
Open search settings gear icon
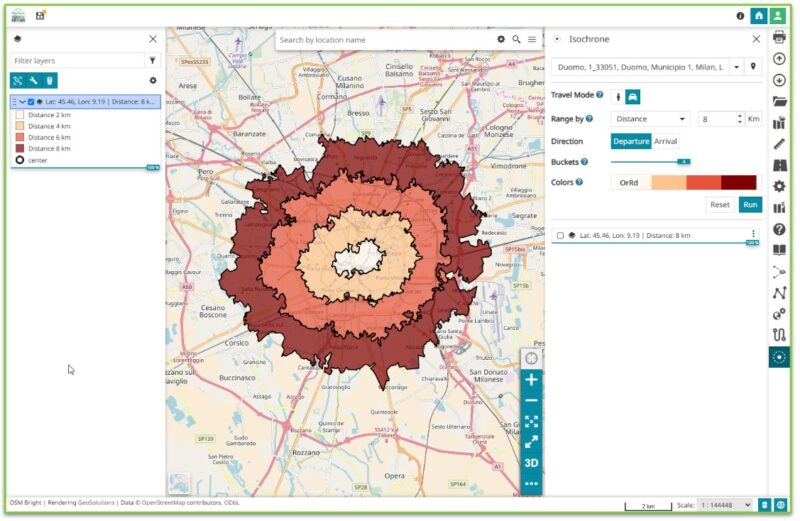coord(501,39)
